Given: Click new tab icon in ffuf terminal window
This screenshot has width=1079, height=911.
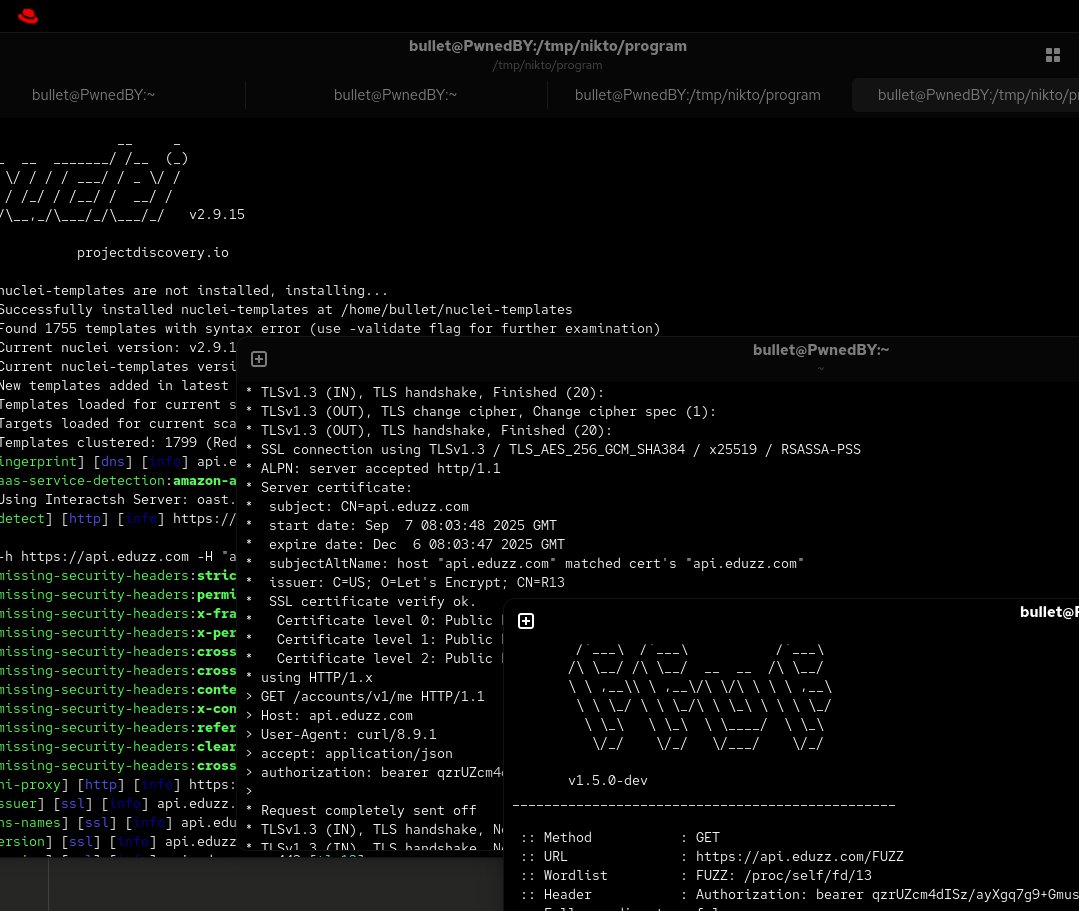Looking at the screenshot, I should pyautogui.click(x=526, y=621).
